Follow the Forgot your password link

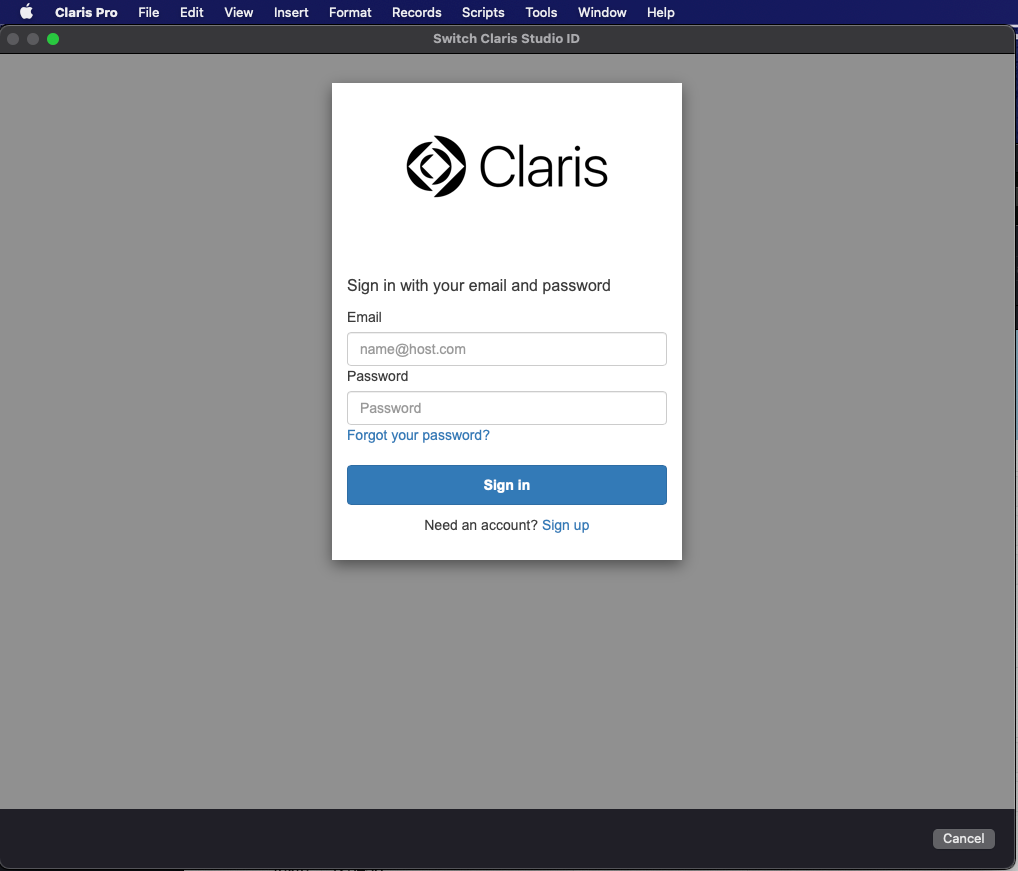click(418, 436)
